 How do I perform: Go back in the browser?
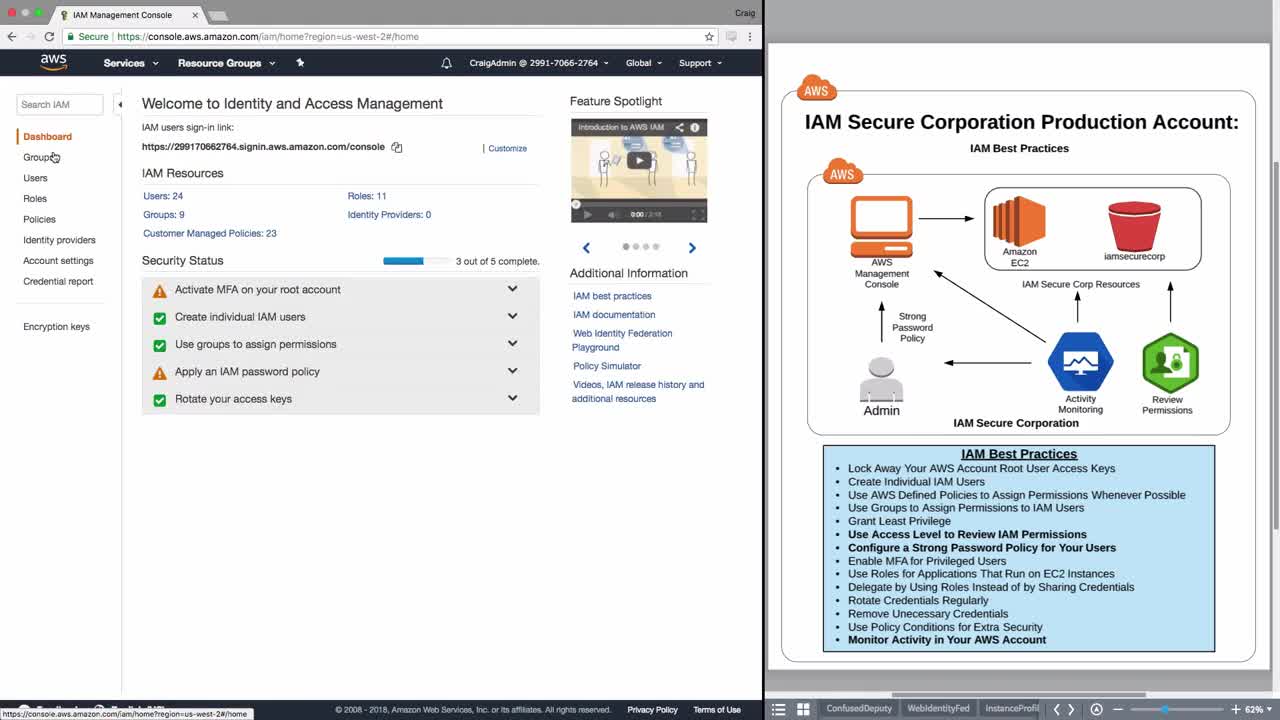click(x=12, y=37)
